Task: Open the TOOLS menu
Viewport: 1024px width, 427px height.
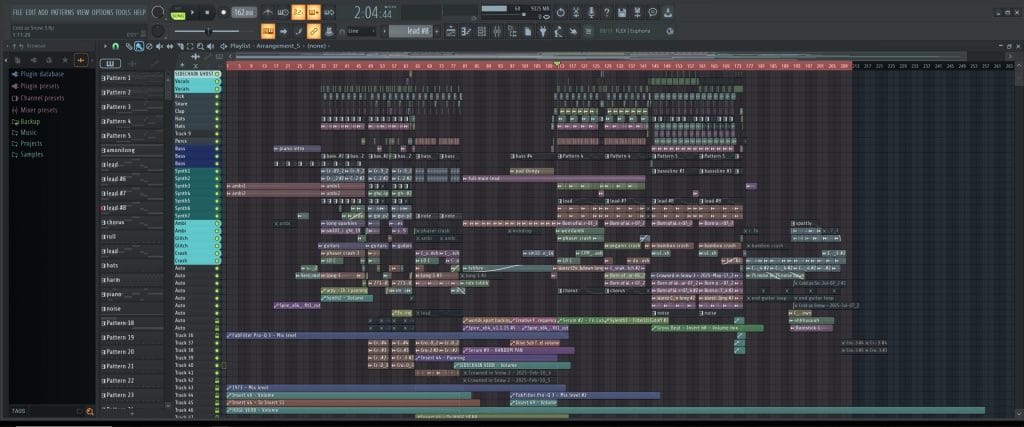Action: click(122, 12)
